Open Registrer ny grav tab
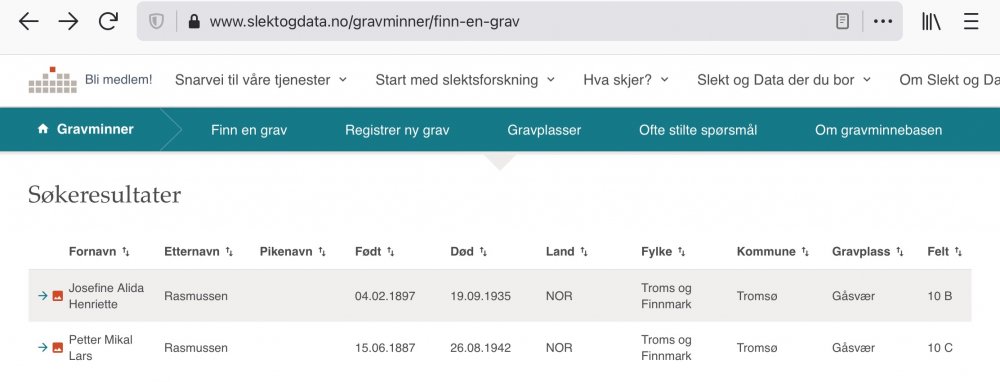 tap(397, 130)
